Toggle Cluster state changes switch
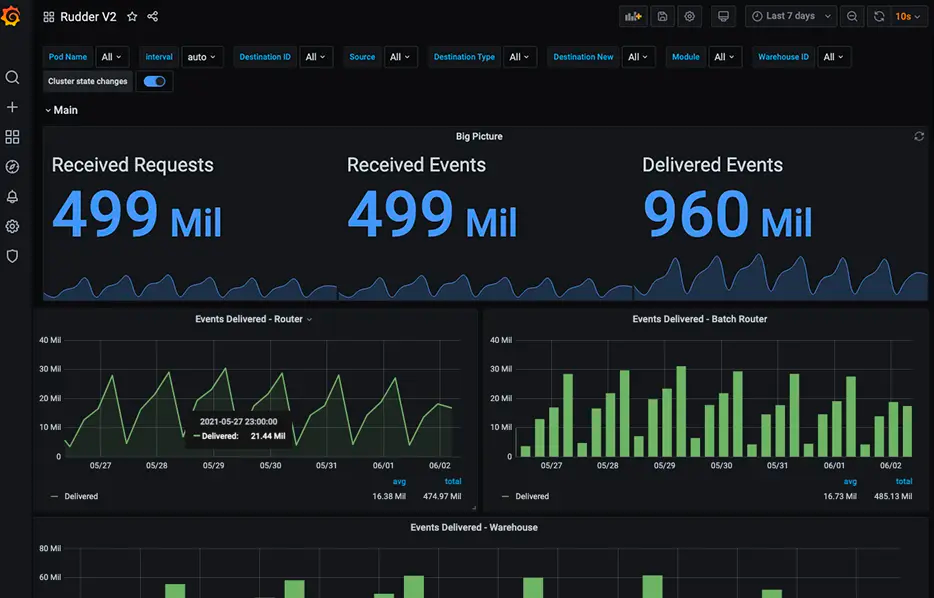The width and height of the screenshot is (934, 598). (154, 82)
